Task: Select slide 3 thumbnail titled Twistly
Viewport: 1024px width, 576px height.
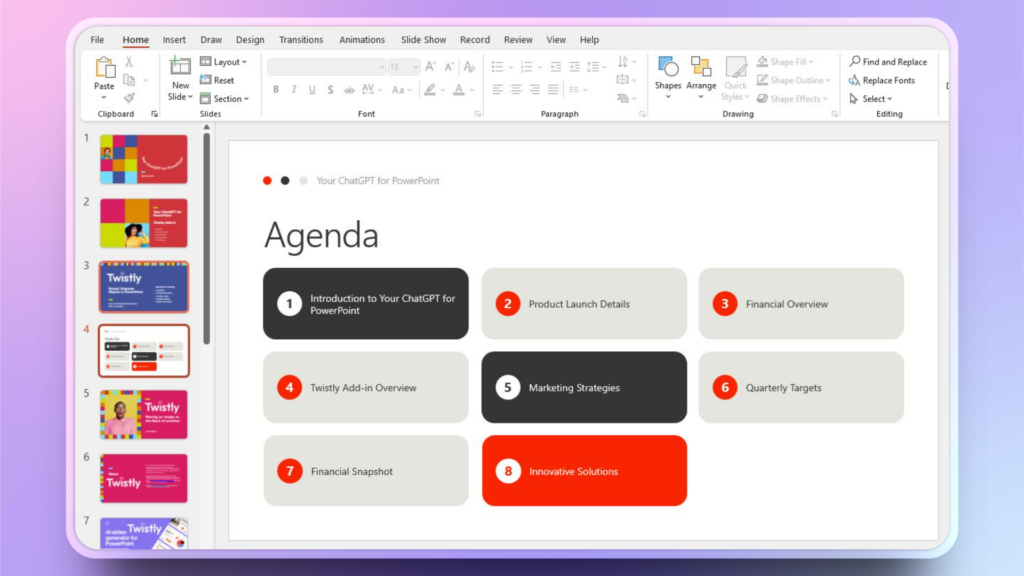Action: pos(144,287)
